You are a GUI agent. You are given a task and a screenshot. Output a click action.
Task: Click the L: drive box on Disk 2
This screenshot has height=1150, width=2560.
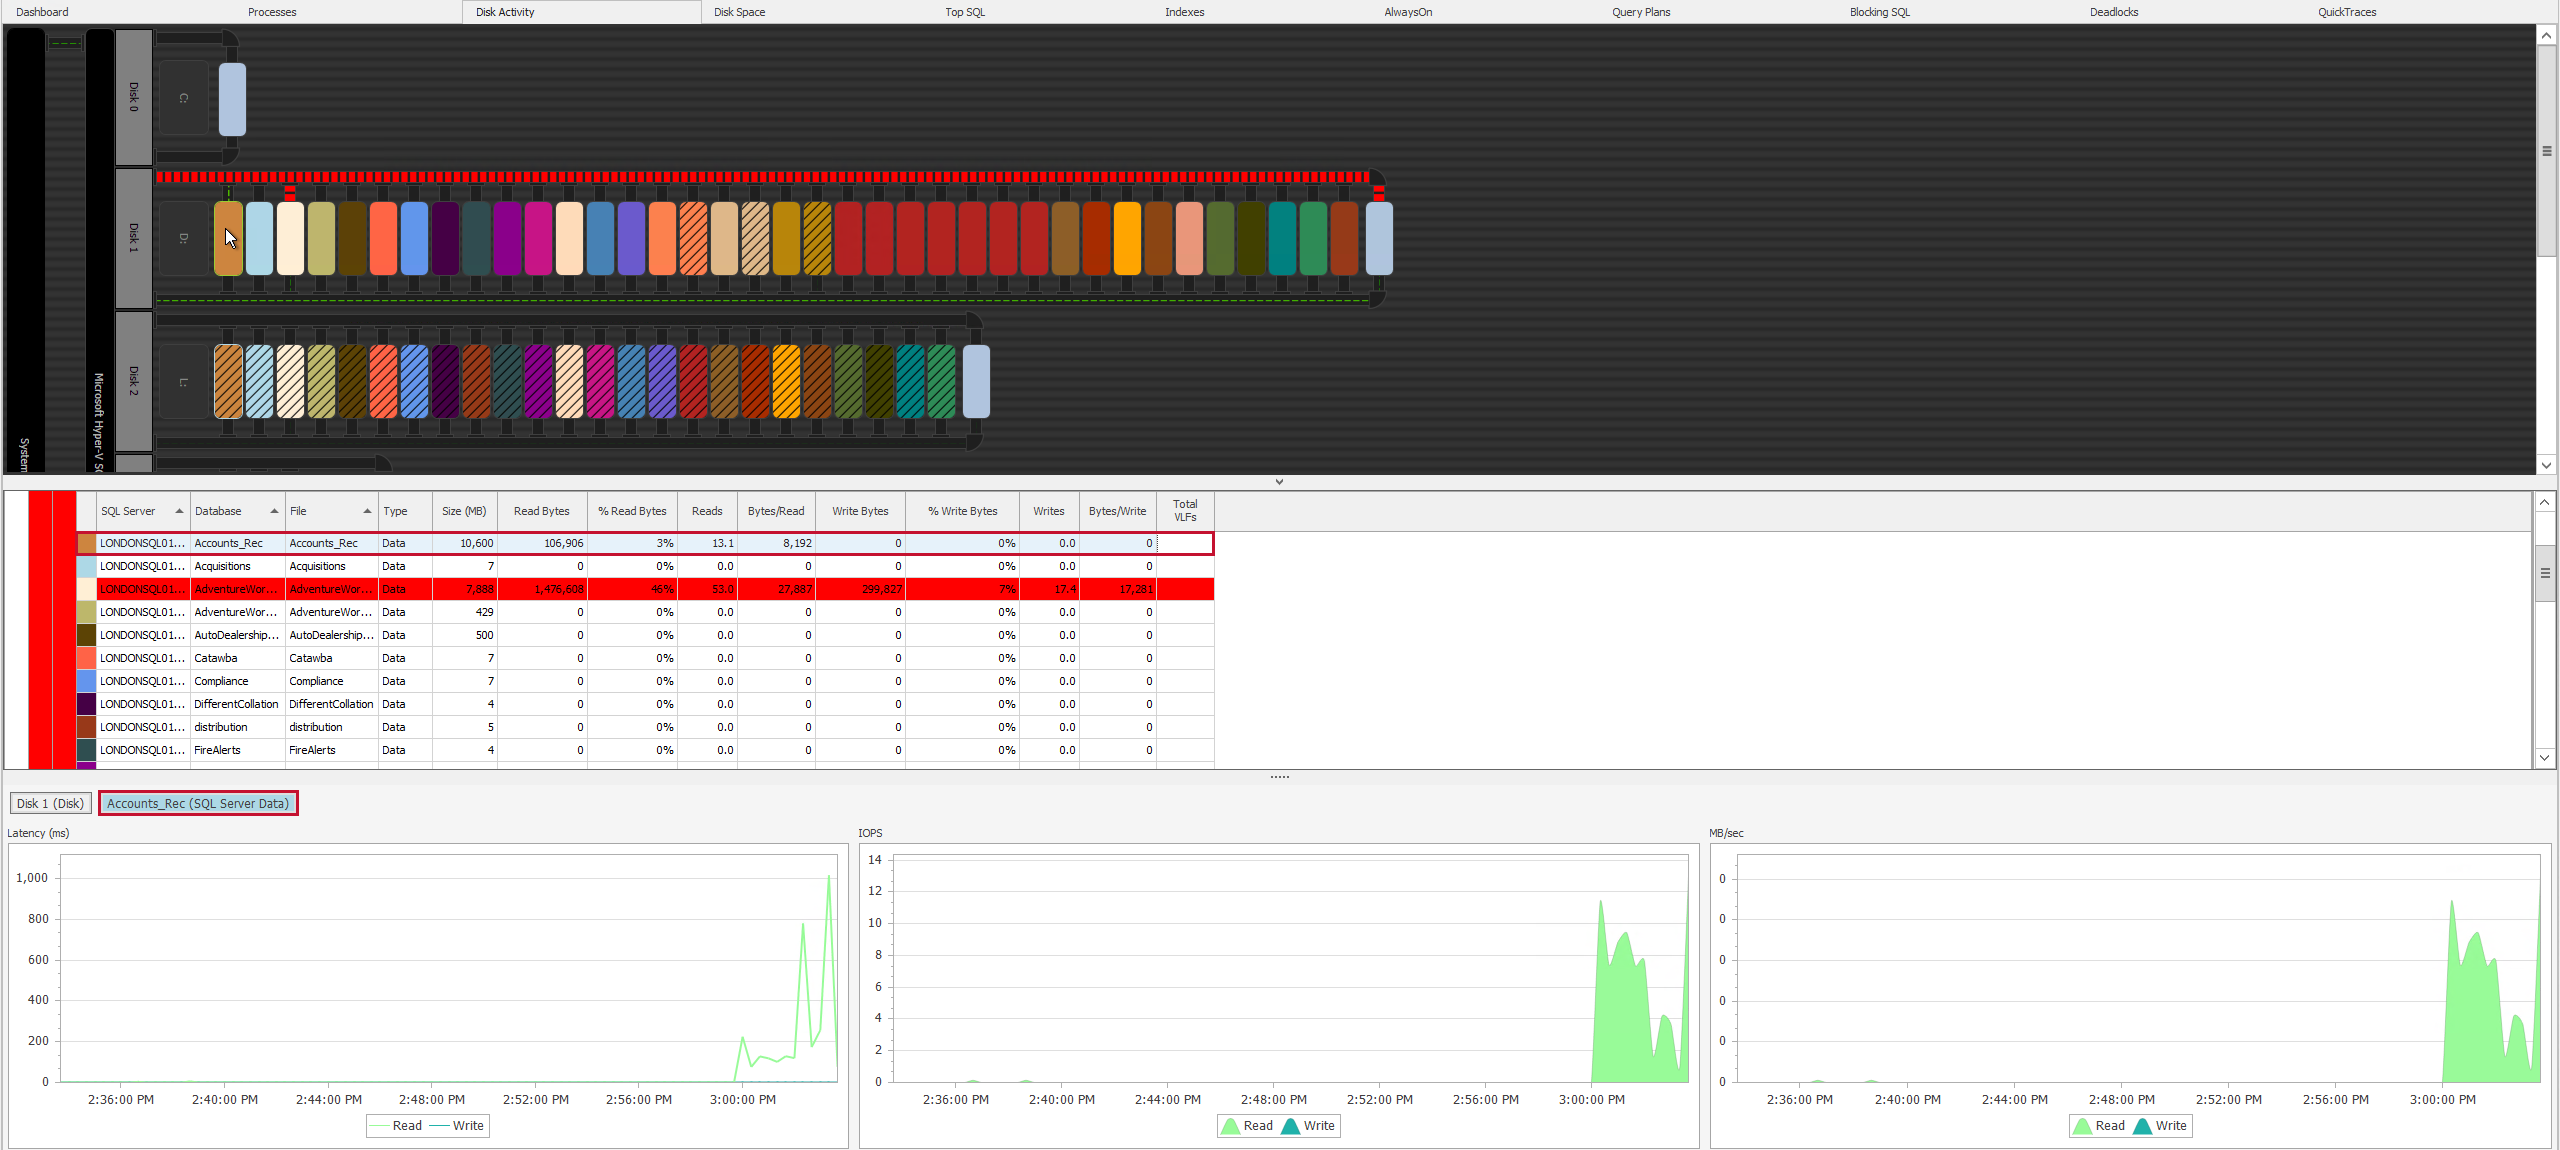[184, 382]
